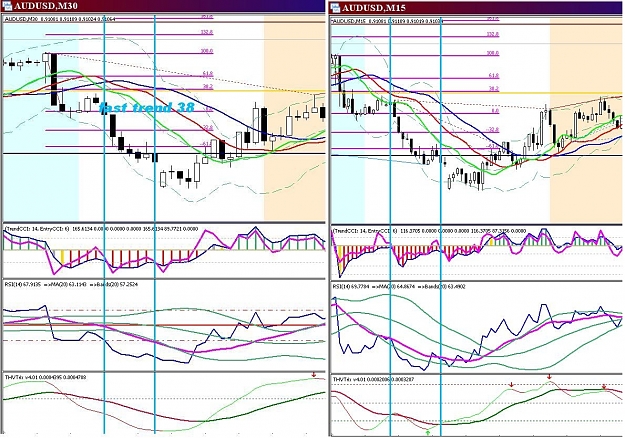Select the 108.0 Fibonacci label in M15 chart

493,53
